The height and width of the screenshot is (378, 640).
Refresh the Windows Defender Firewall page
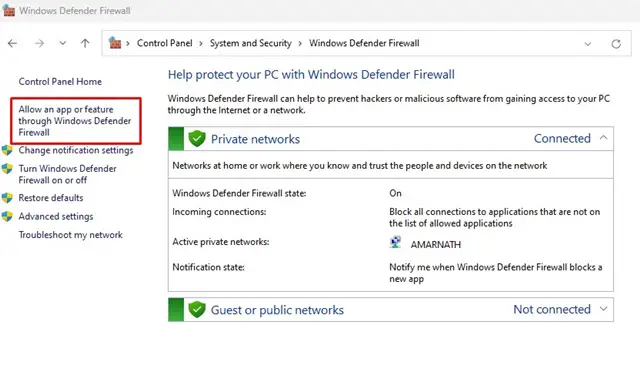pyautogui.click(x=616, y=44)
